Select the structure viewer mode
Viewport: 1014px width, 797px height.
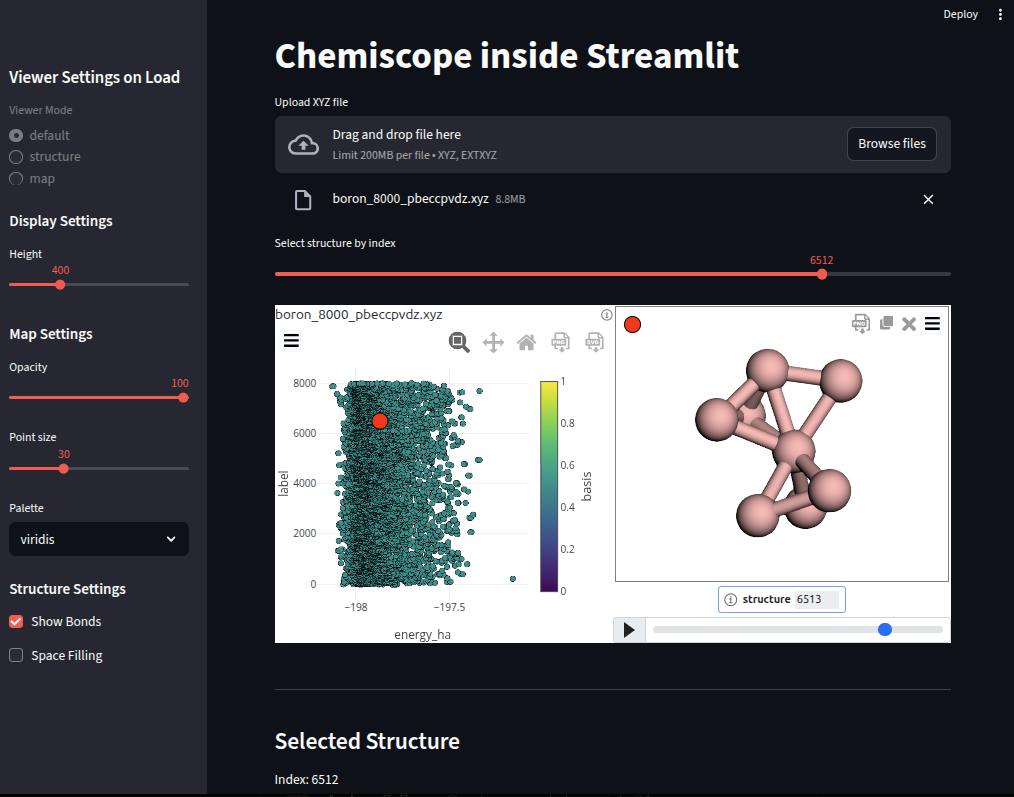click(x=16, y=157)
